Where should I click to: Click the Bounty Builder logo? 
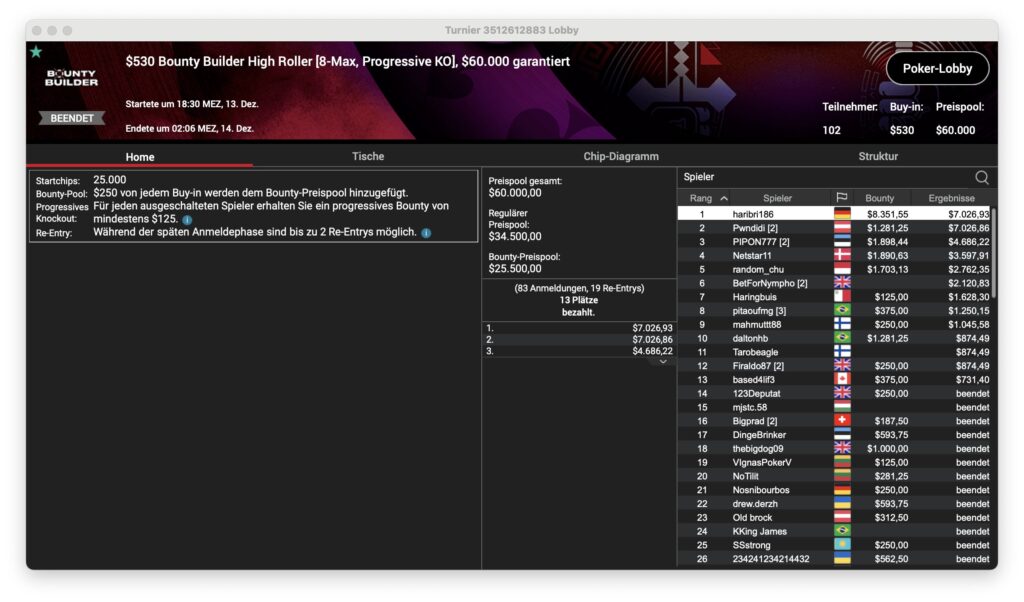71,77
